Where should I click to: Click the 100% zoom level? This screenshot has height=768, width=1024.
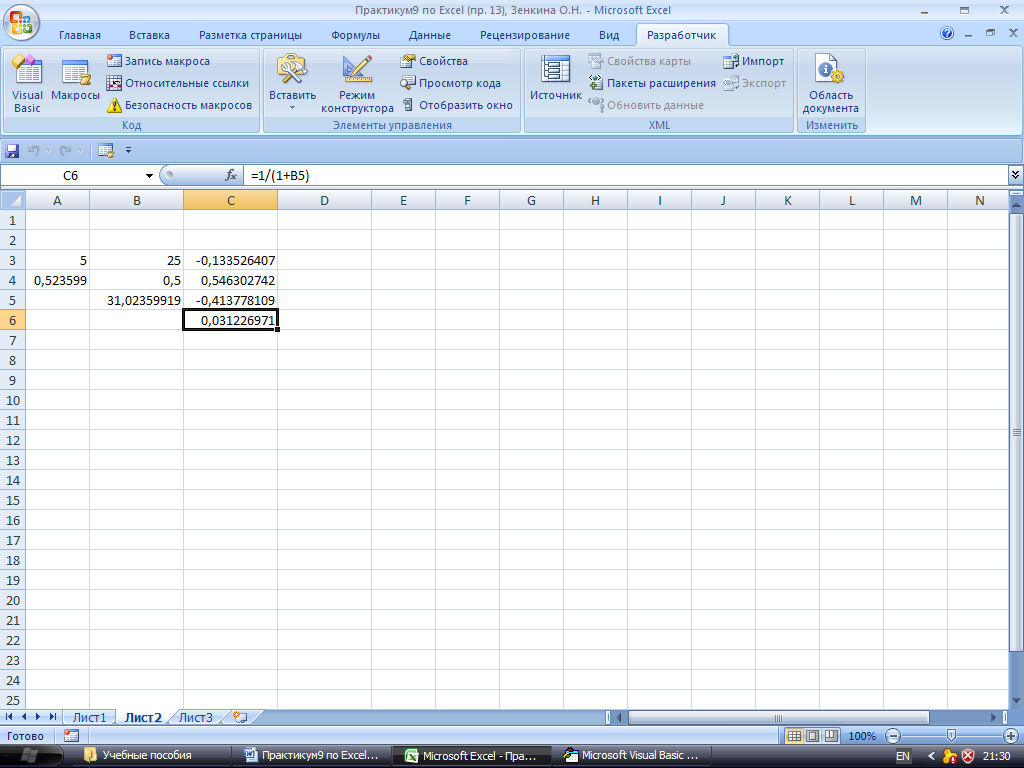click(x=862, y=736)
